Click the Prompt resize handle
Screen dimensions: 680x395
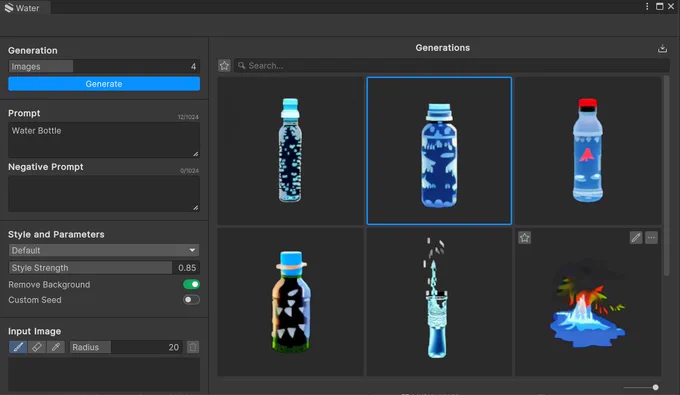(196, 154)
